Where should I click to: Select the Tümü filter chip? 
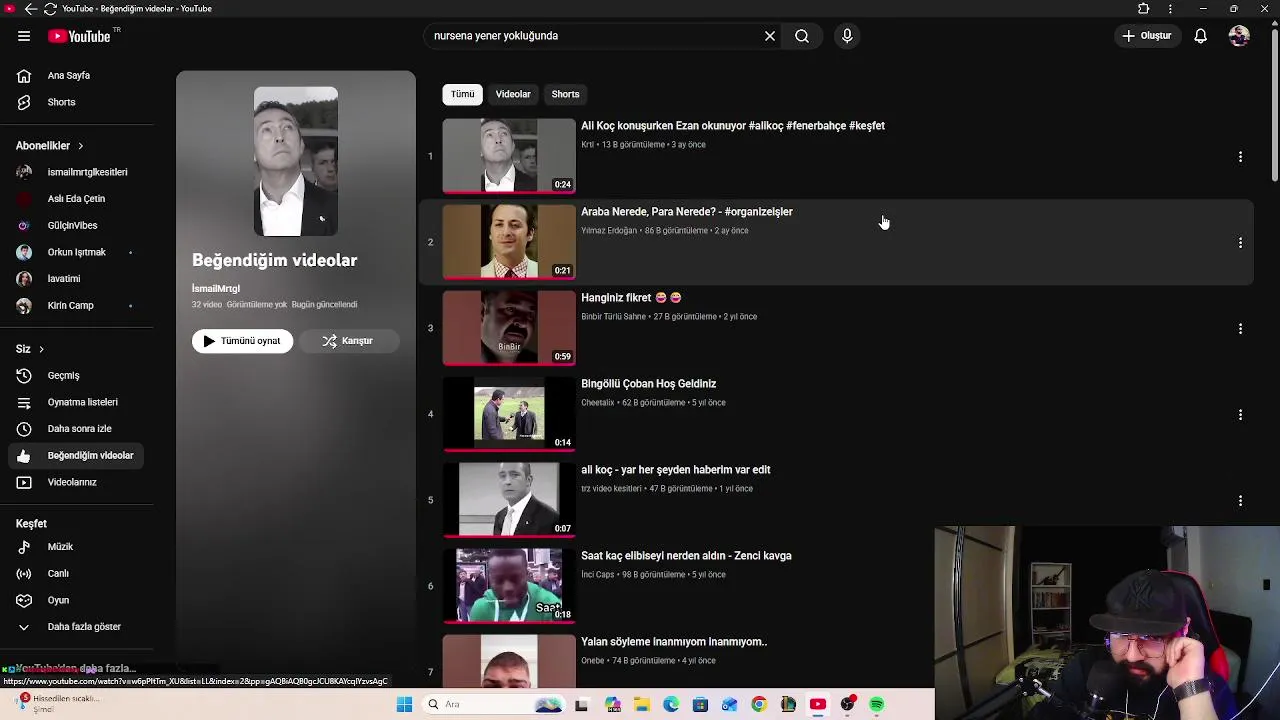[x=462, y=94]
